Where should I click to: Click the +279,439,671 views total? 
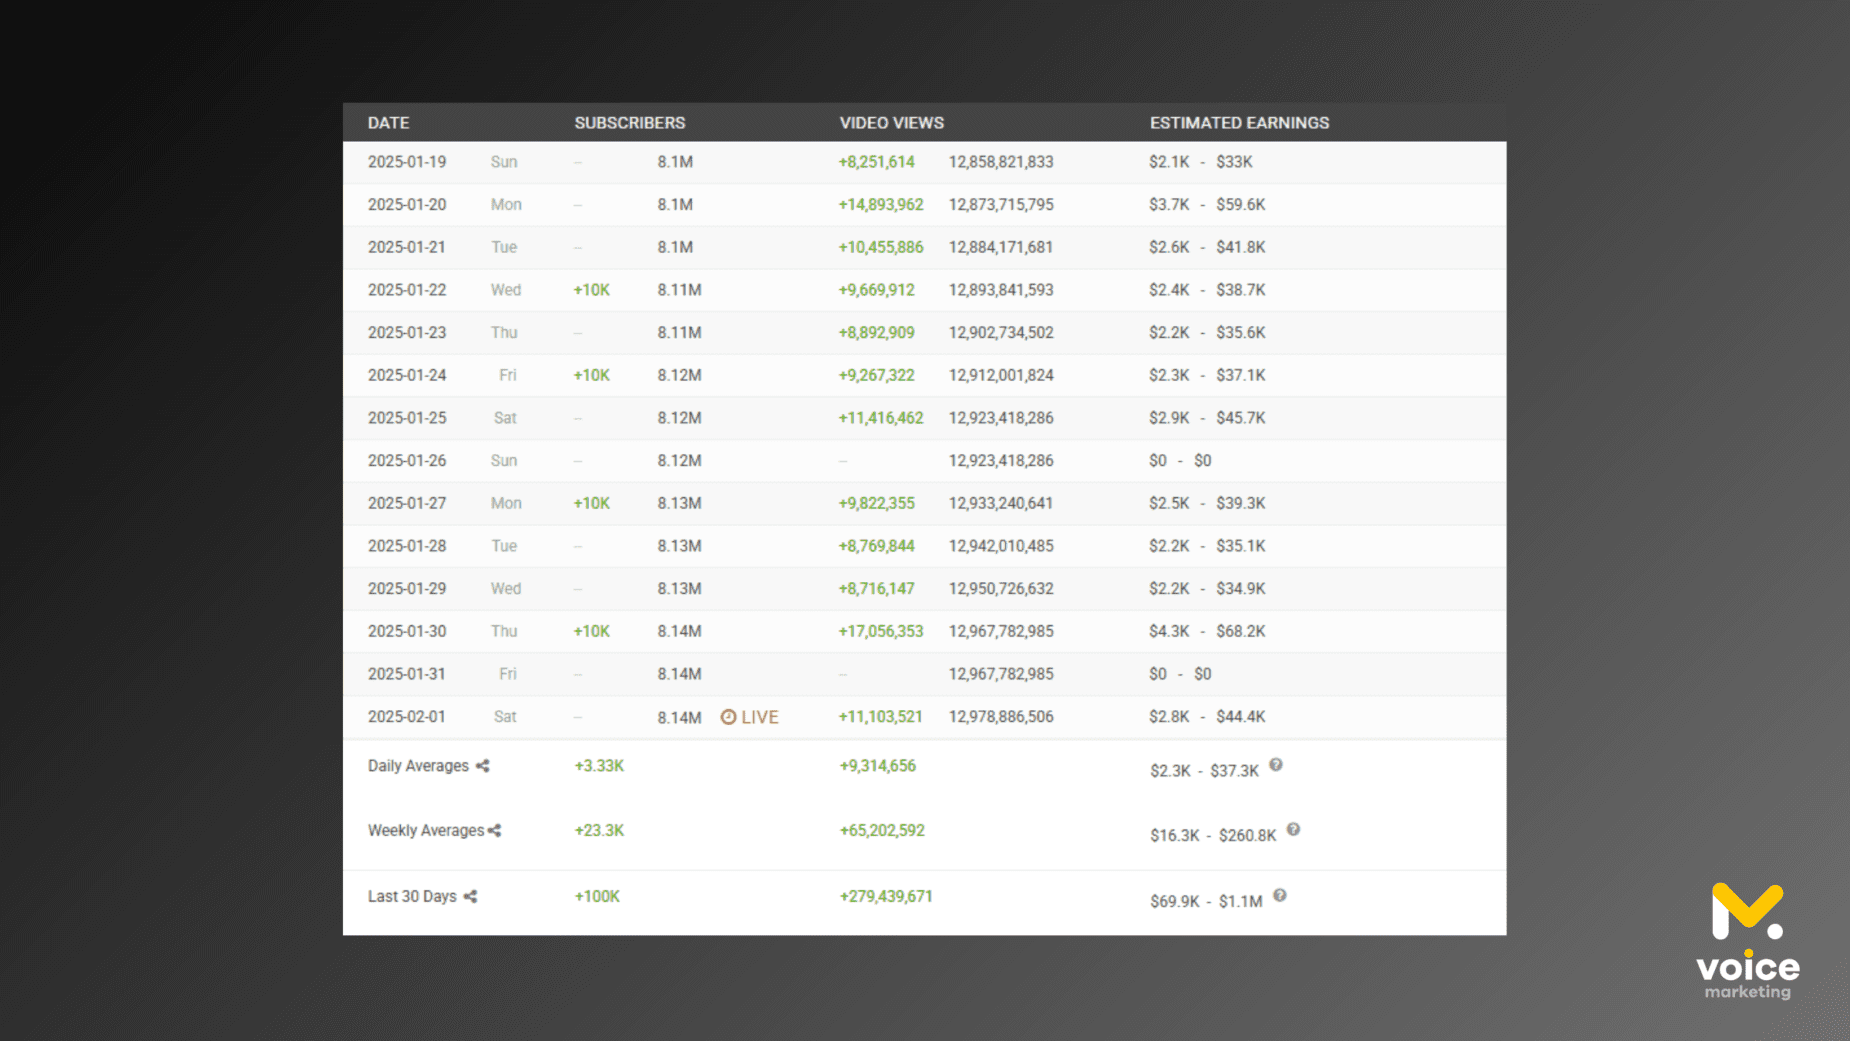pos(885,897)
